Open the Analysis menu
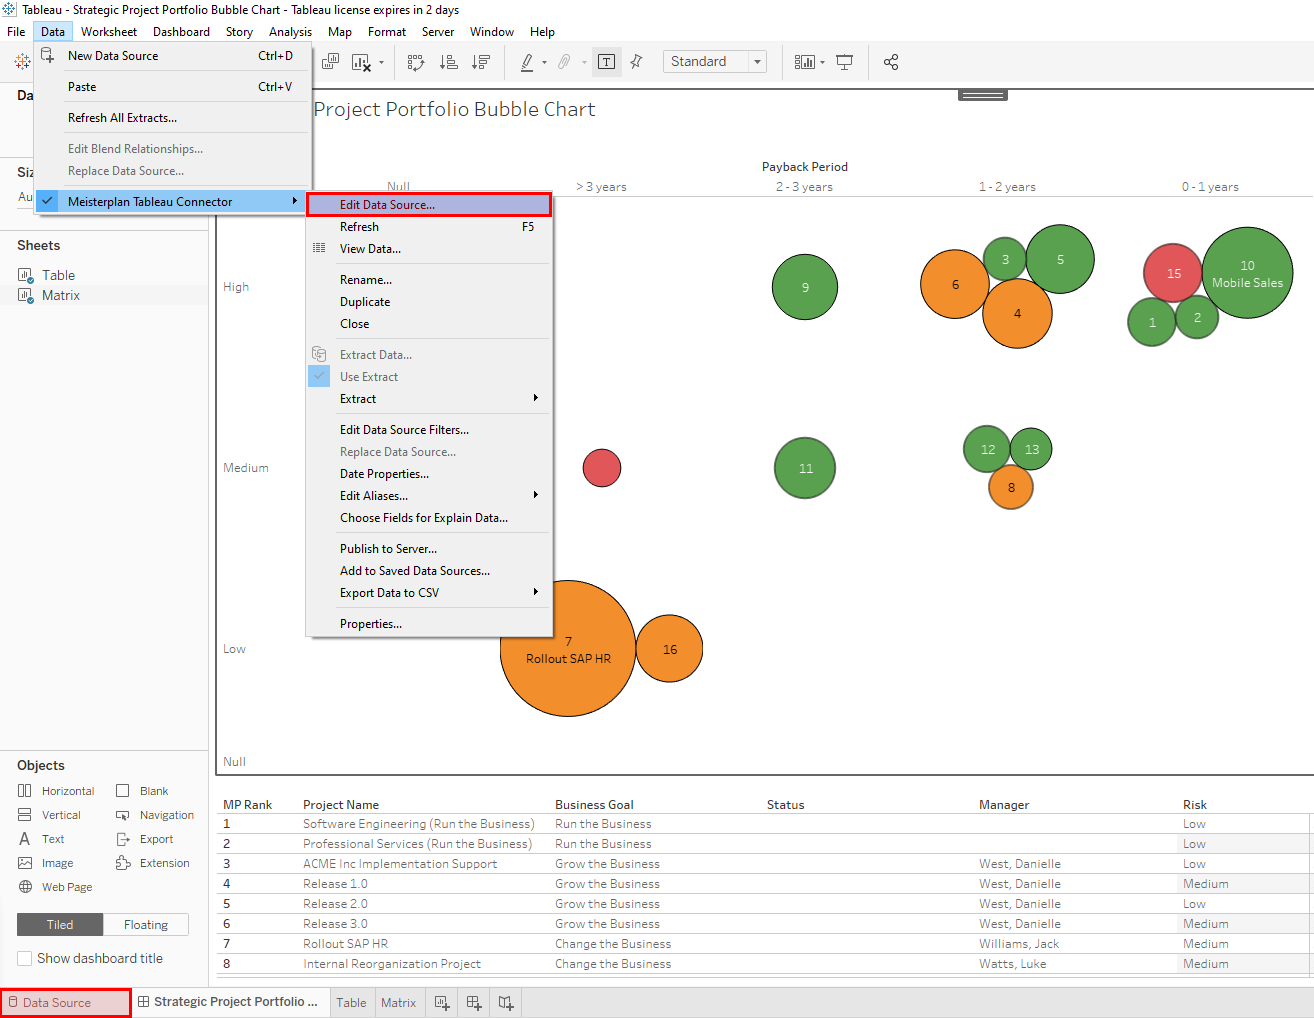The image size is (1314, 1018). [290, 32]
